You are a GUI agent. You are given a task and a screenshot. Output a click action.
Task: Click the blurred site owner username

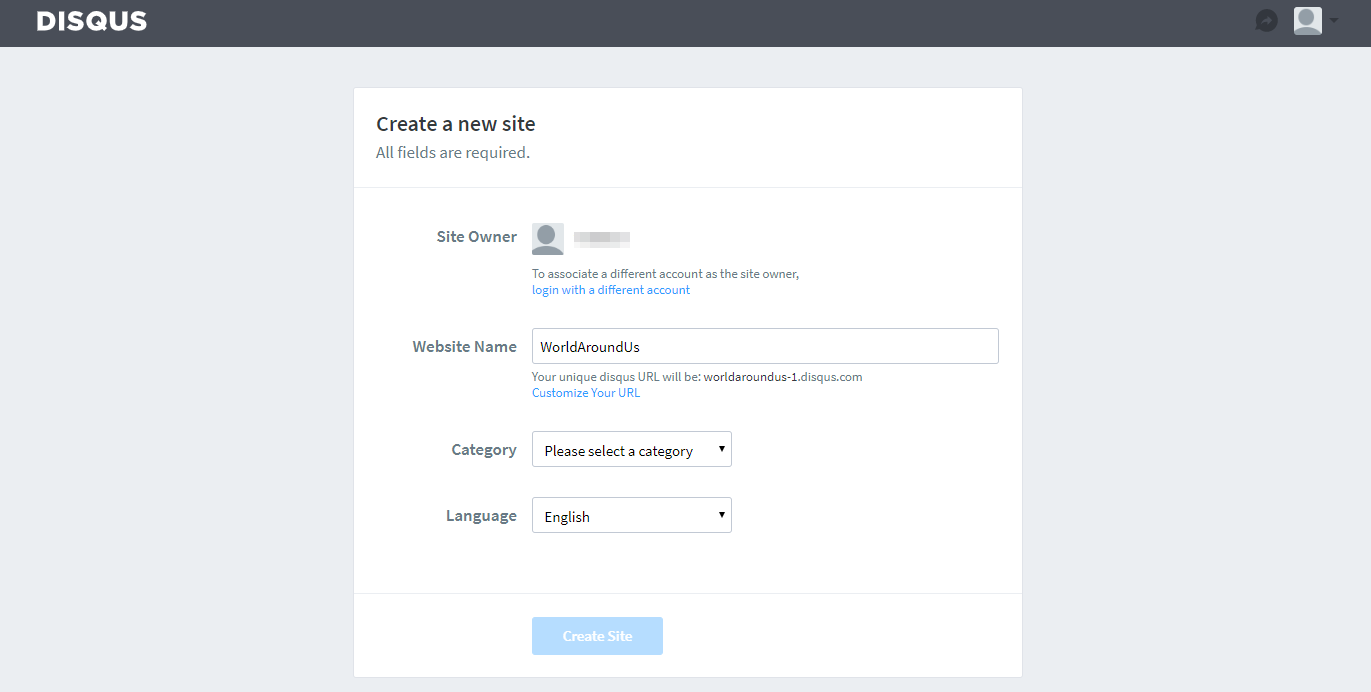tap(602, 239)
